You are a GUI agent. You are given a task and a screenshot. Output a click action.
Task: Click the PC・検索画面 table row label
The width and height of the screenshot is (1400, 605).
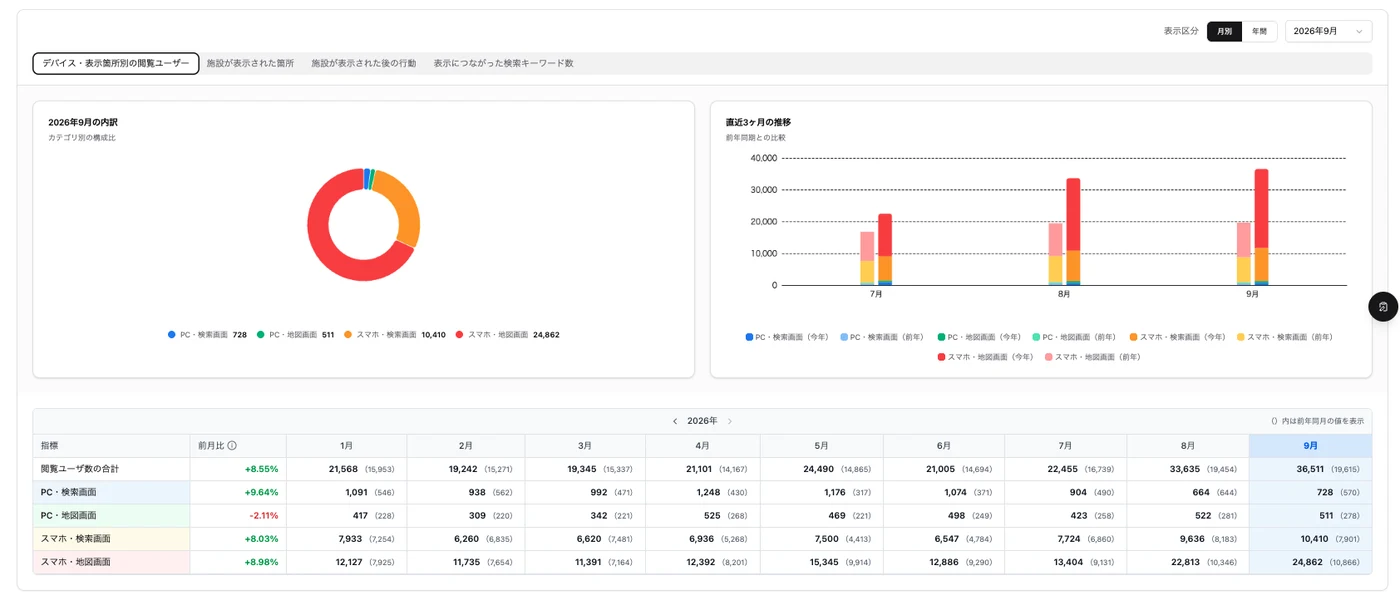click(68, 492)
